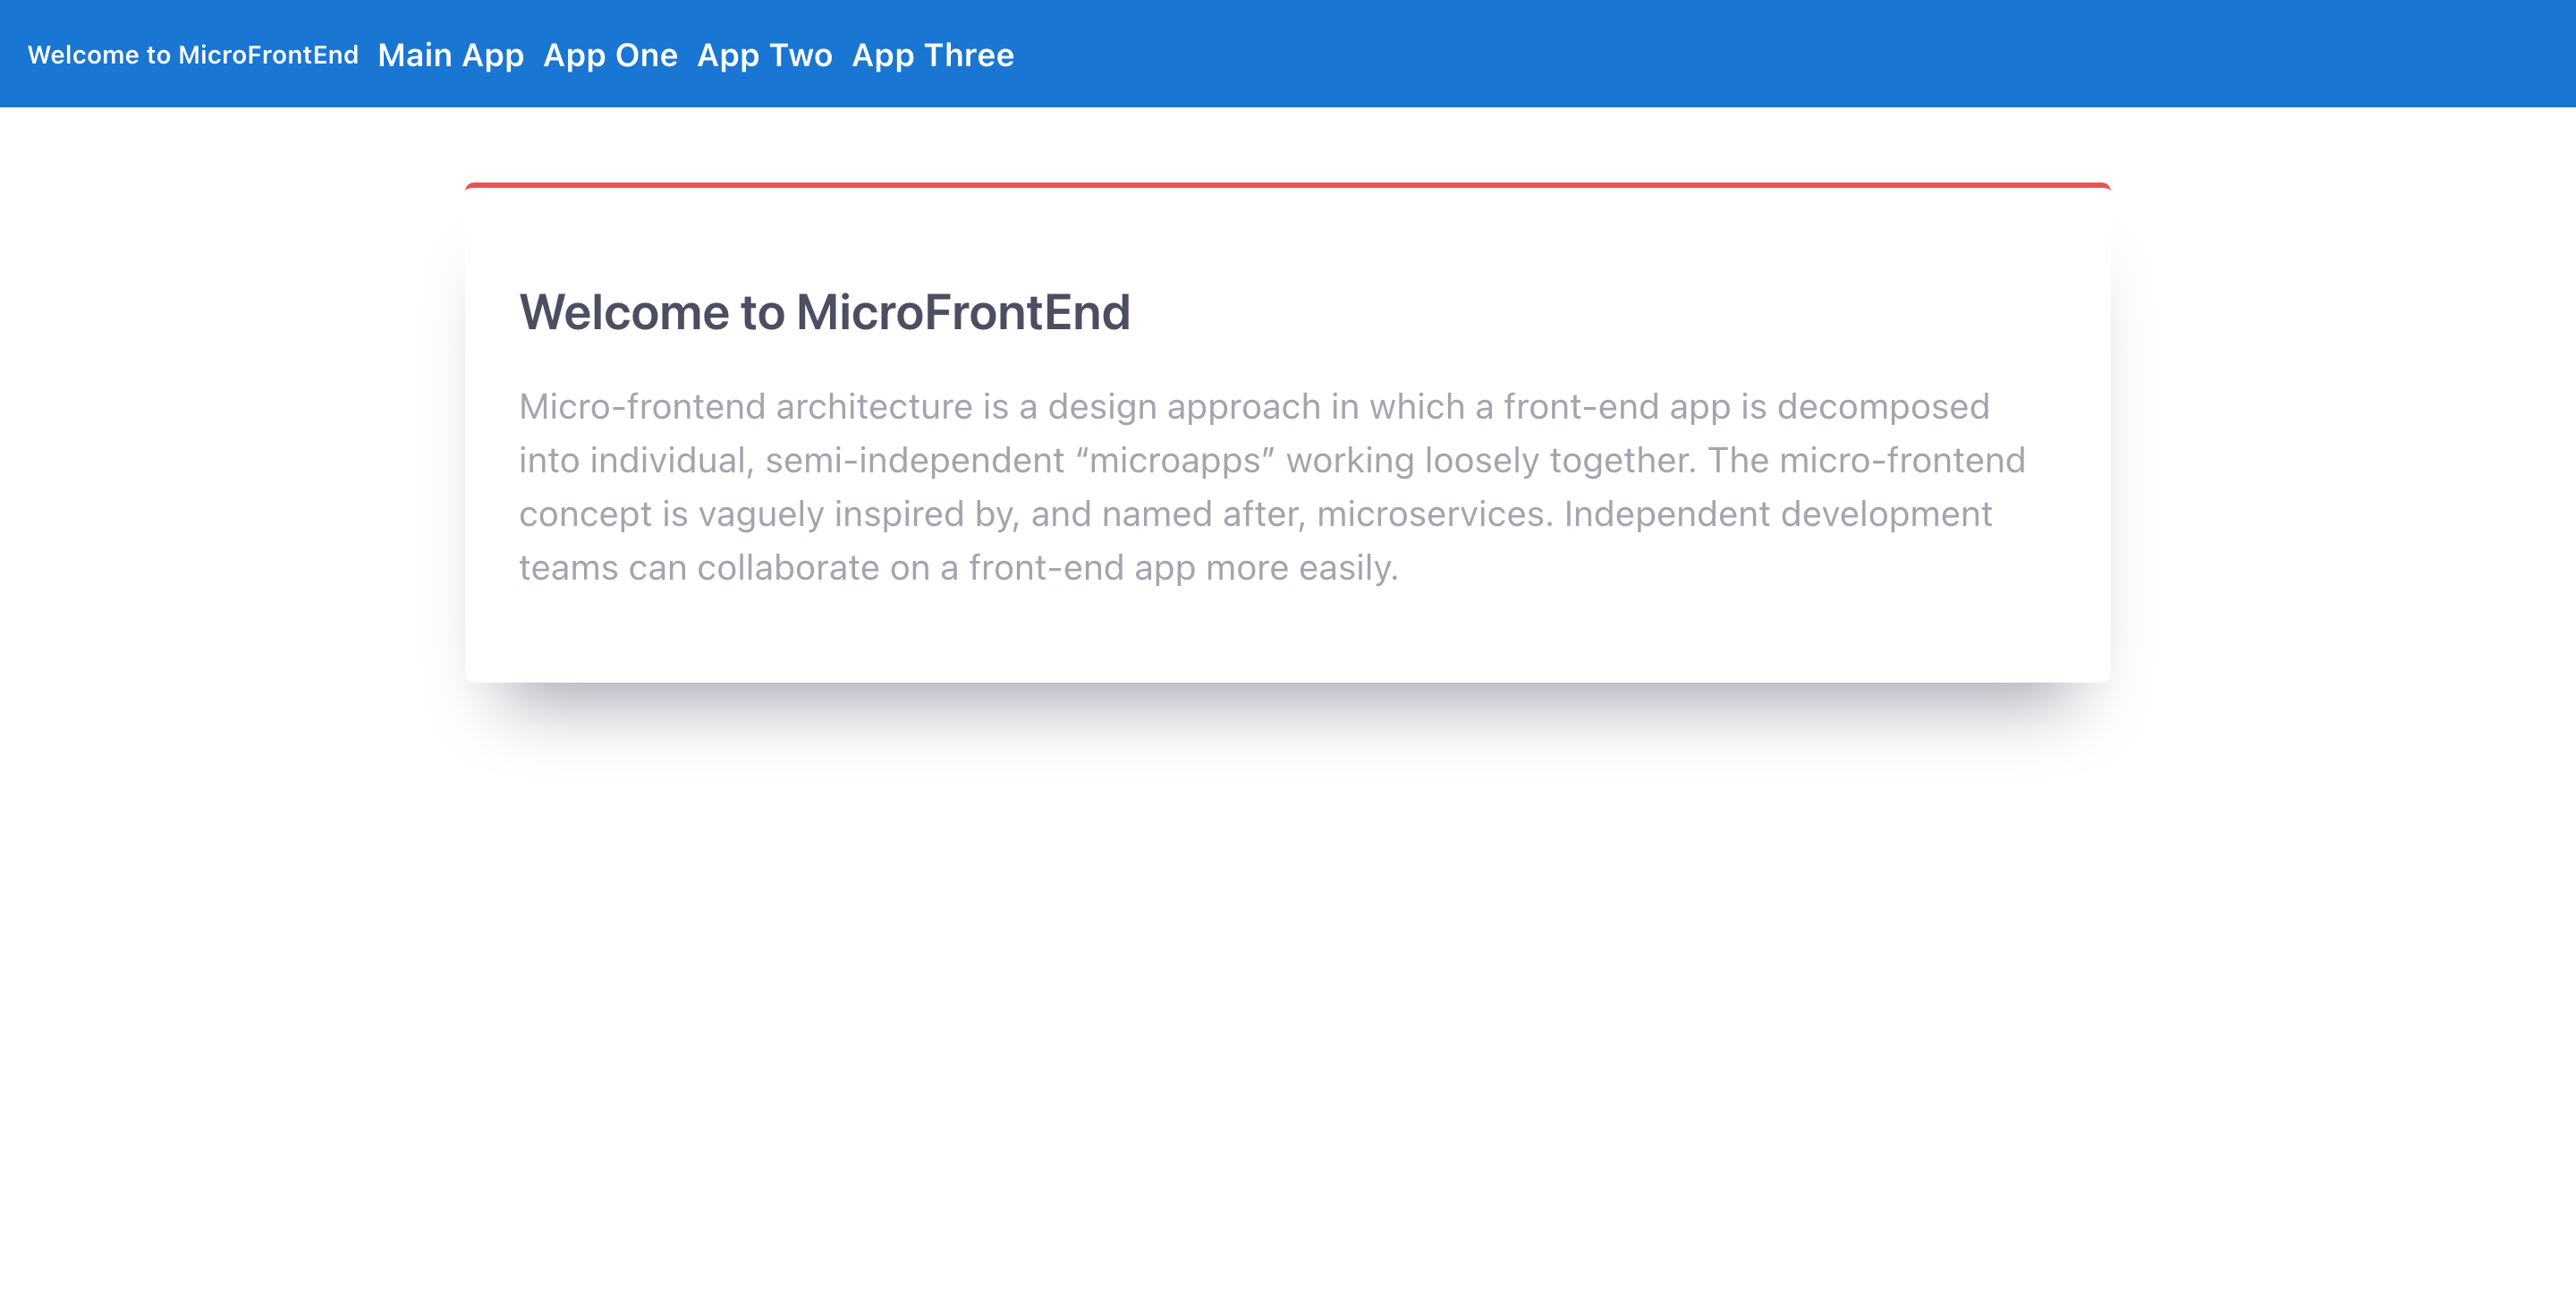The height and width of the screenshot is (1290, 2576).
Task: Click the word collaborate in last line
Action: pyautogui.click(x=788, y=568)
